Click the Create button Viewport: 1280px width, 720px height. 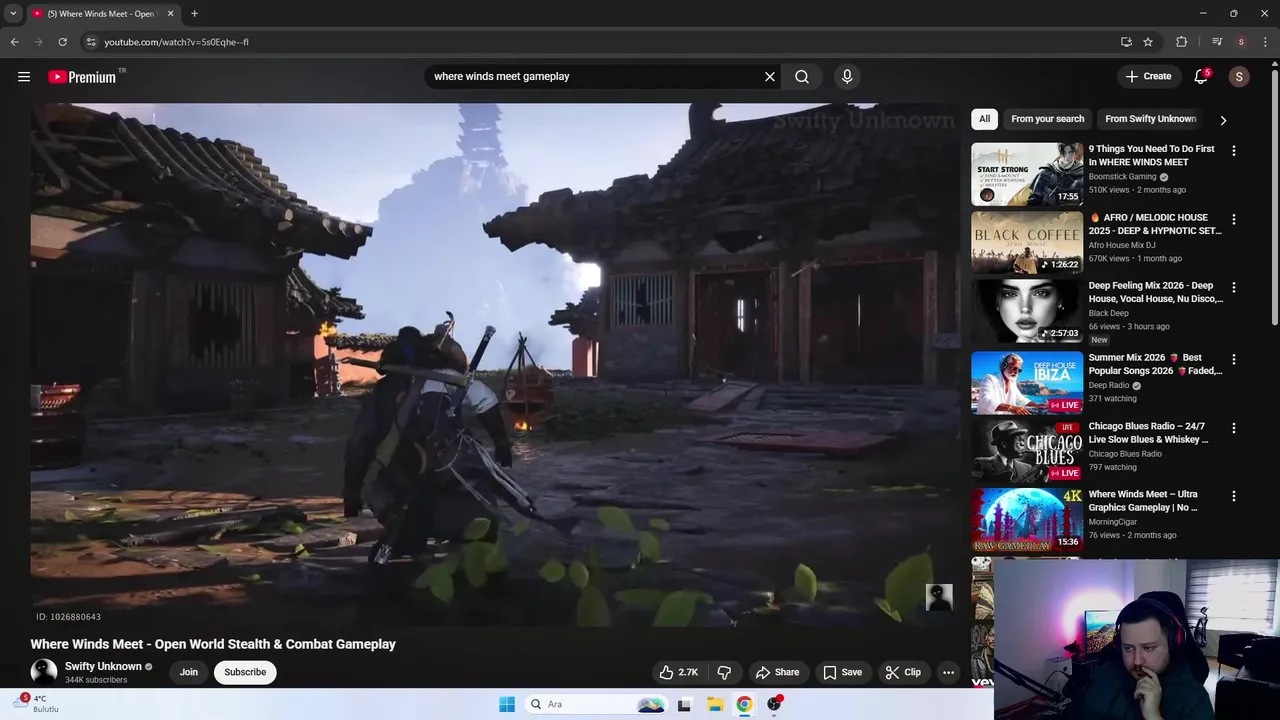[1148, 77]
